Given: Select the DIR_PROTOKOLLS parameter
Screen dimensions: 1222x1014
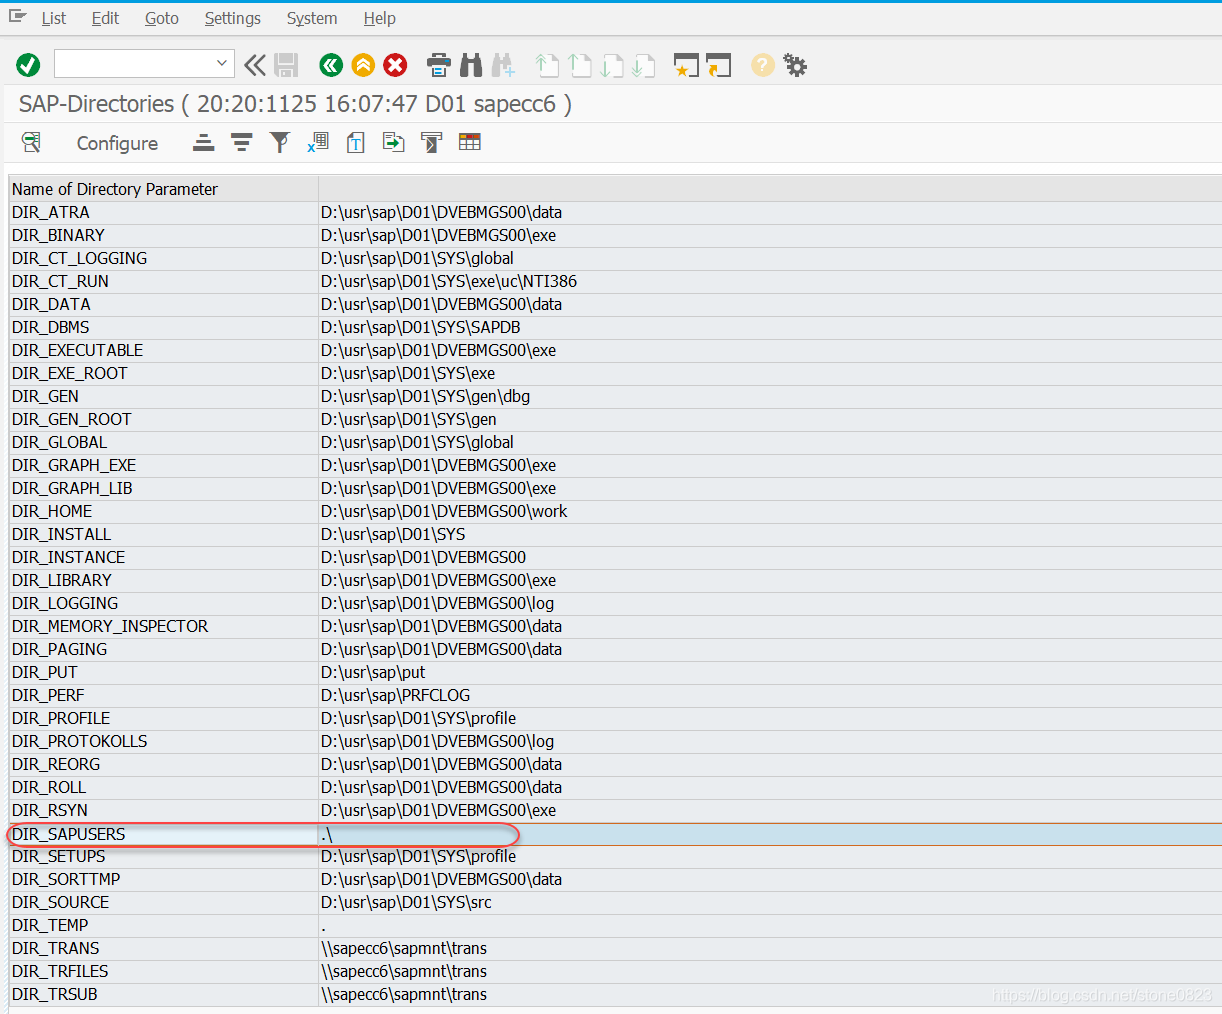Looking at the screenshot, I should pos(80,741).
